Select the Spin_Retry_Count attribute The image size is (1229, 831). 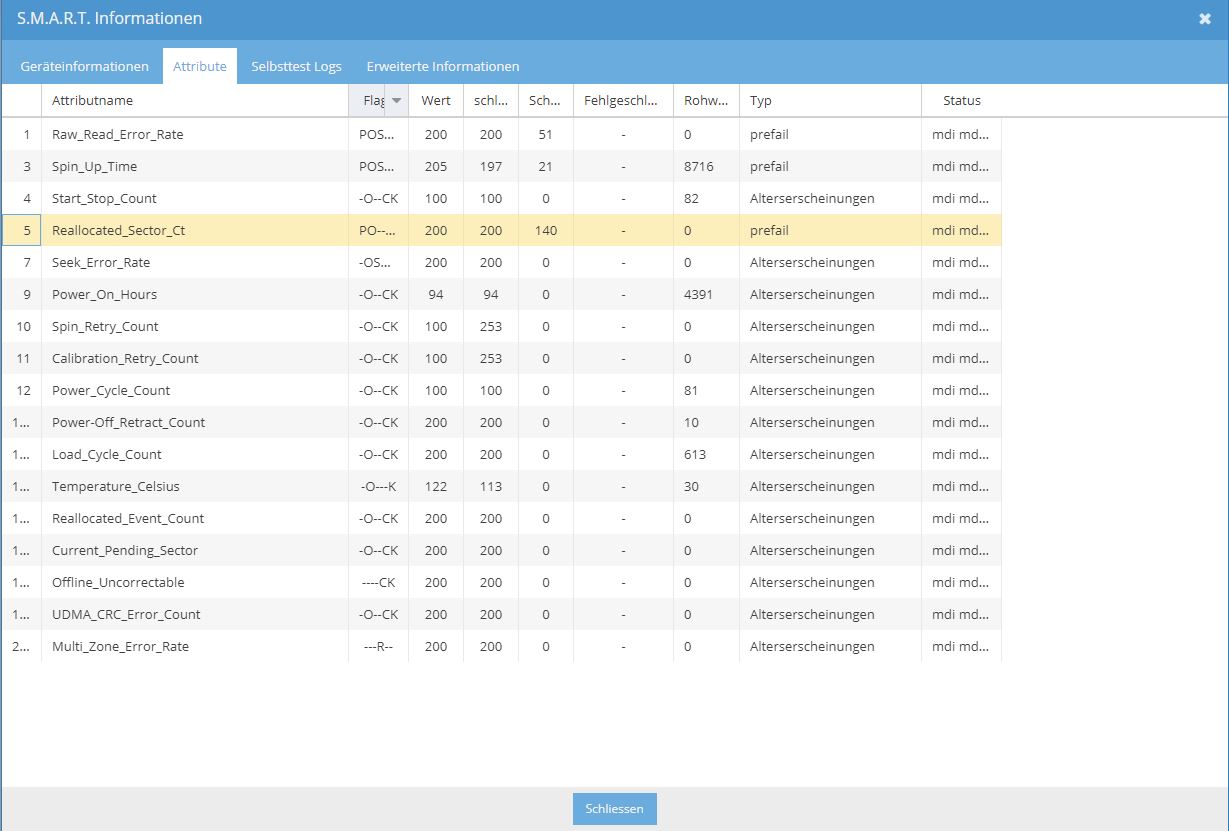pos(105,326)
